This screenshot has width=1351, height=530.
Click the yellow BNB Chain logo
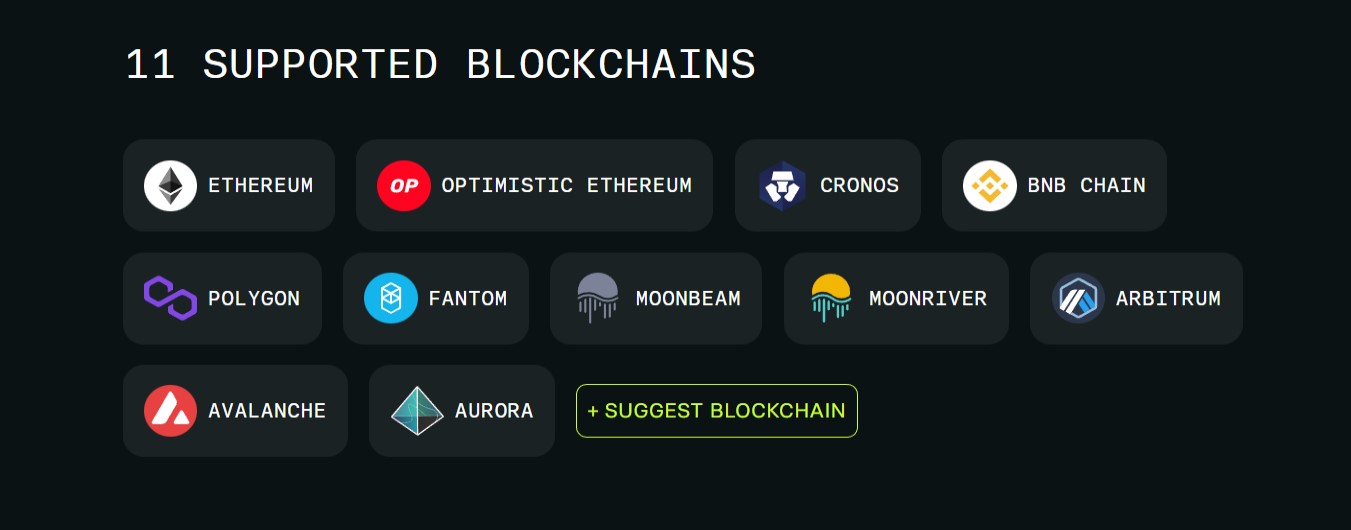tap(990, 186)
